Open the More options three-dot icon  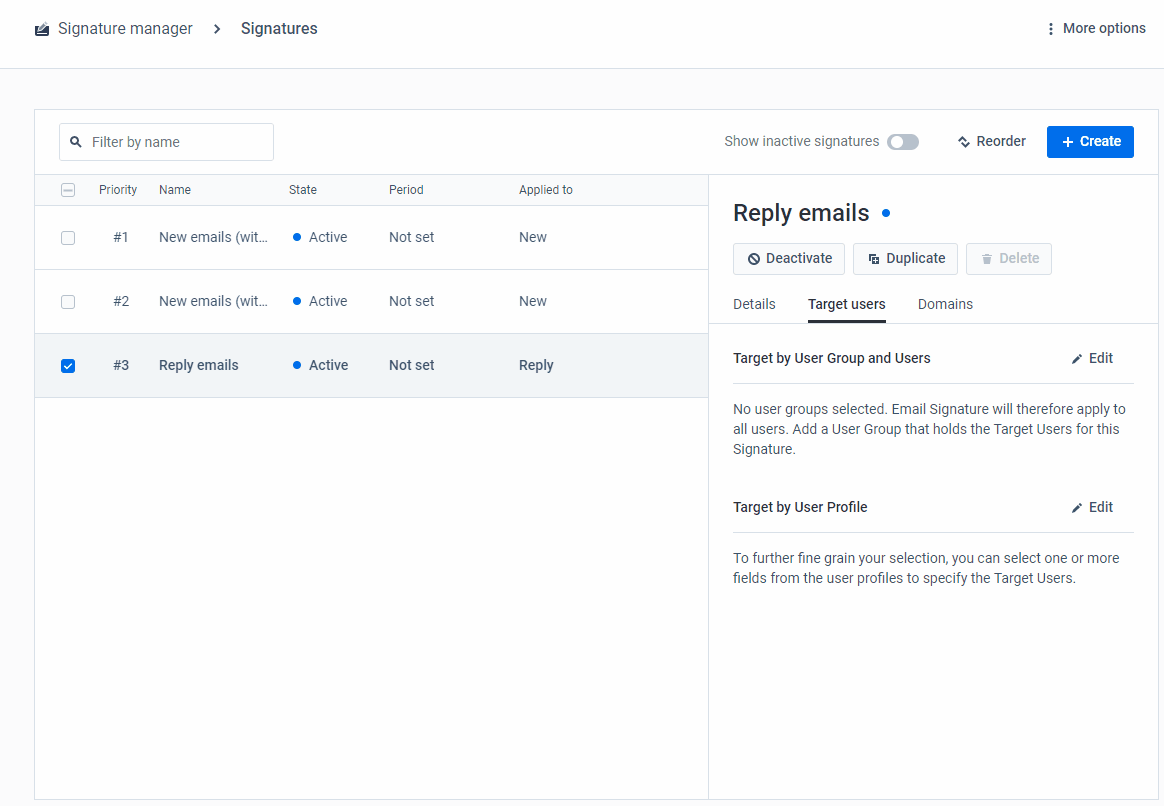(x=1051, y=28)
